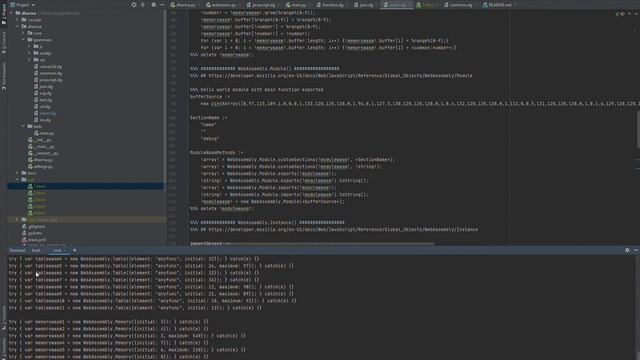Select javascript.dg in the project tree
The width and height of the screenshot is (640, 360).
click(48, 80)
